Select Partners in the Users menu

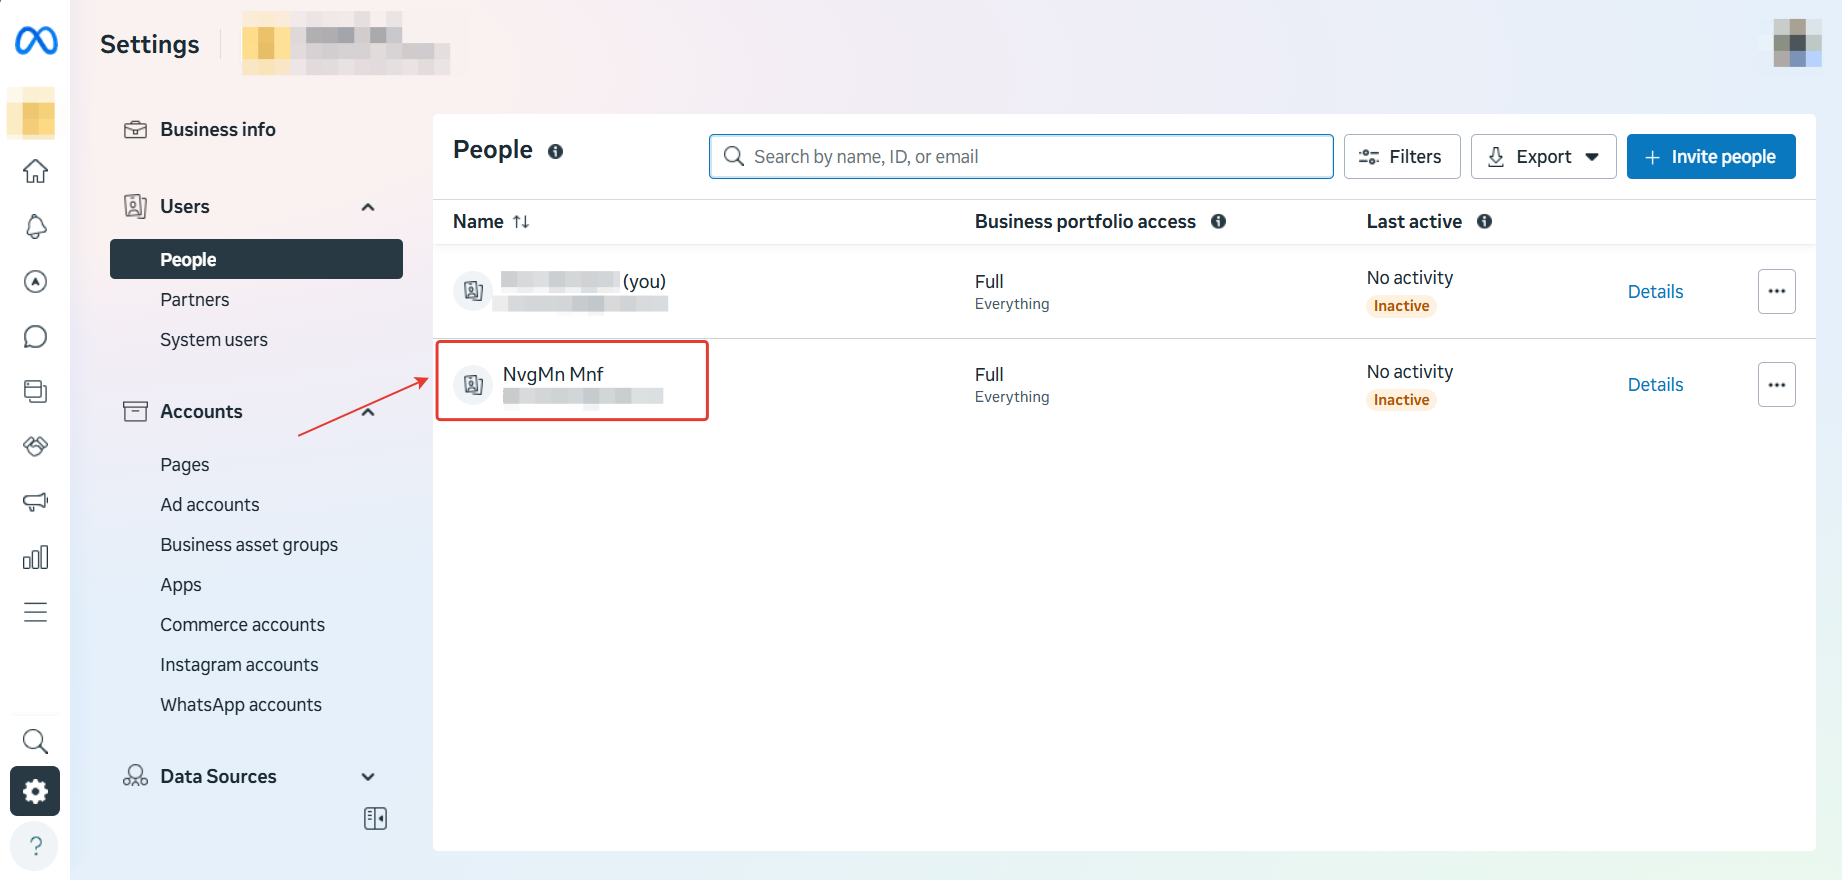coord(195,300)
